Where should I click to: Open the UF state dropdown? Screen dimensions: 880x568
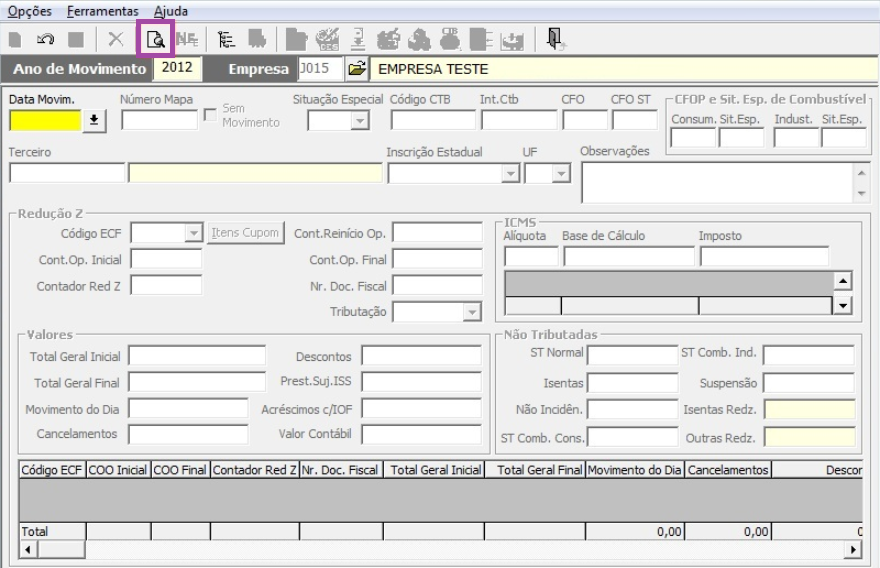560,173
